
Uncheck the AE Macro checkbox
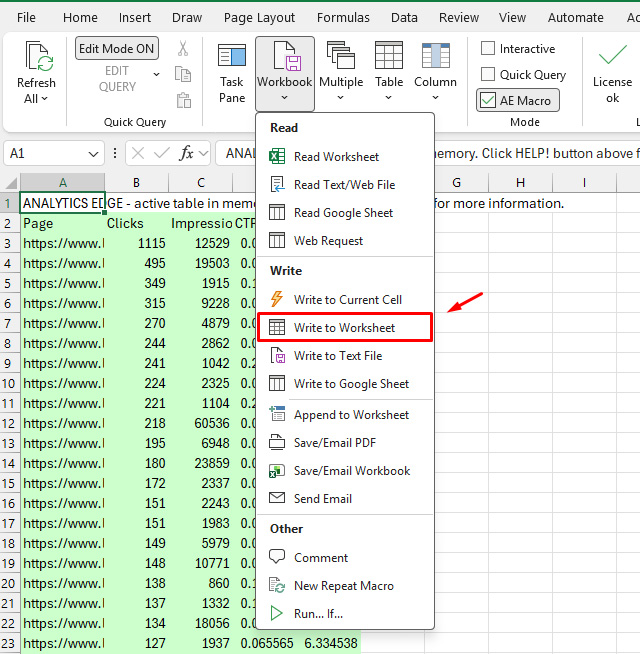pyautogui.click(x=488, y=101)
